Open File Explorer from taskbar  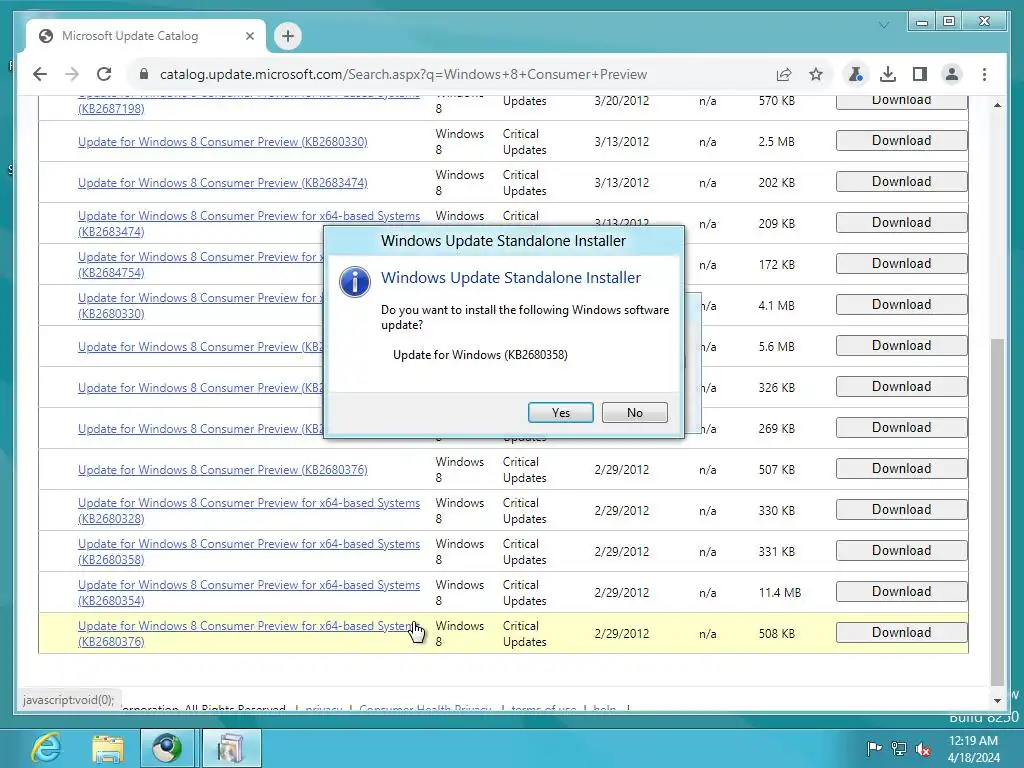pyautogui.click(x=107, y=748)
